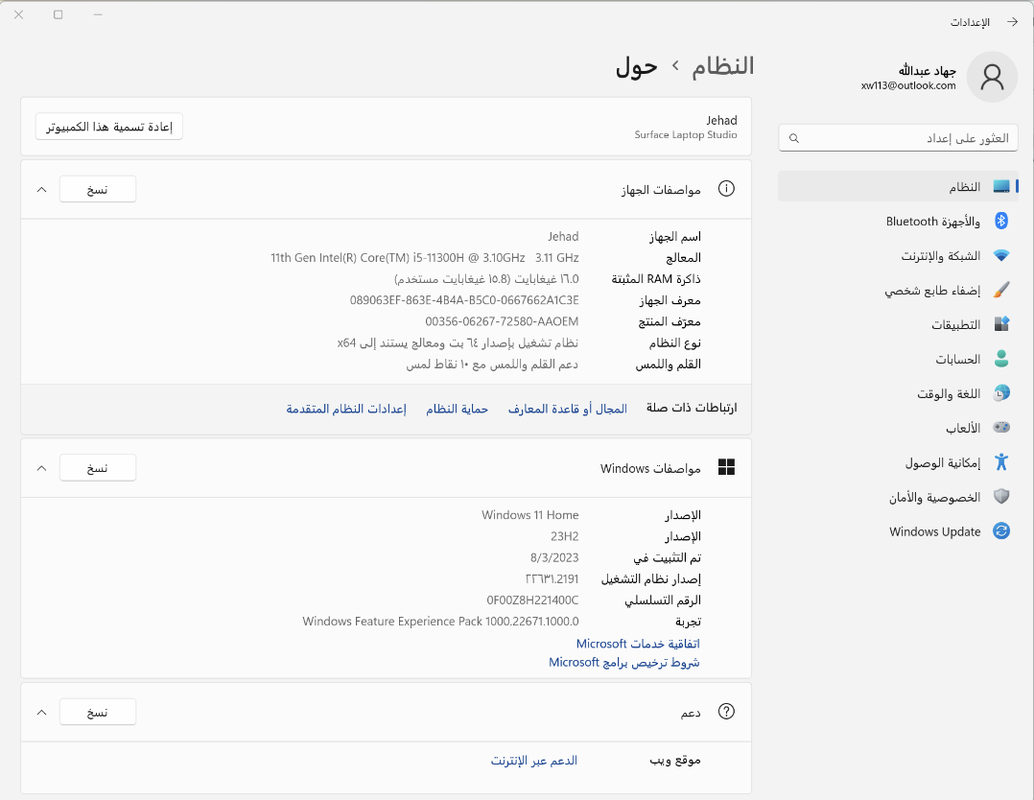This screenshot has height=800, width=1034.
Task: Click processor value i5-11300H text
Action: coord(425,257)
